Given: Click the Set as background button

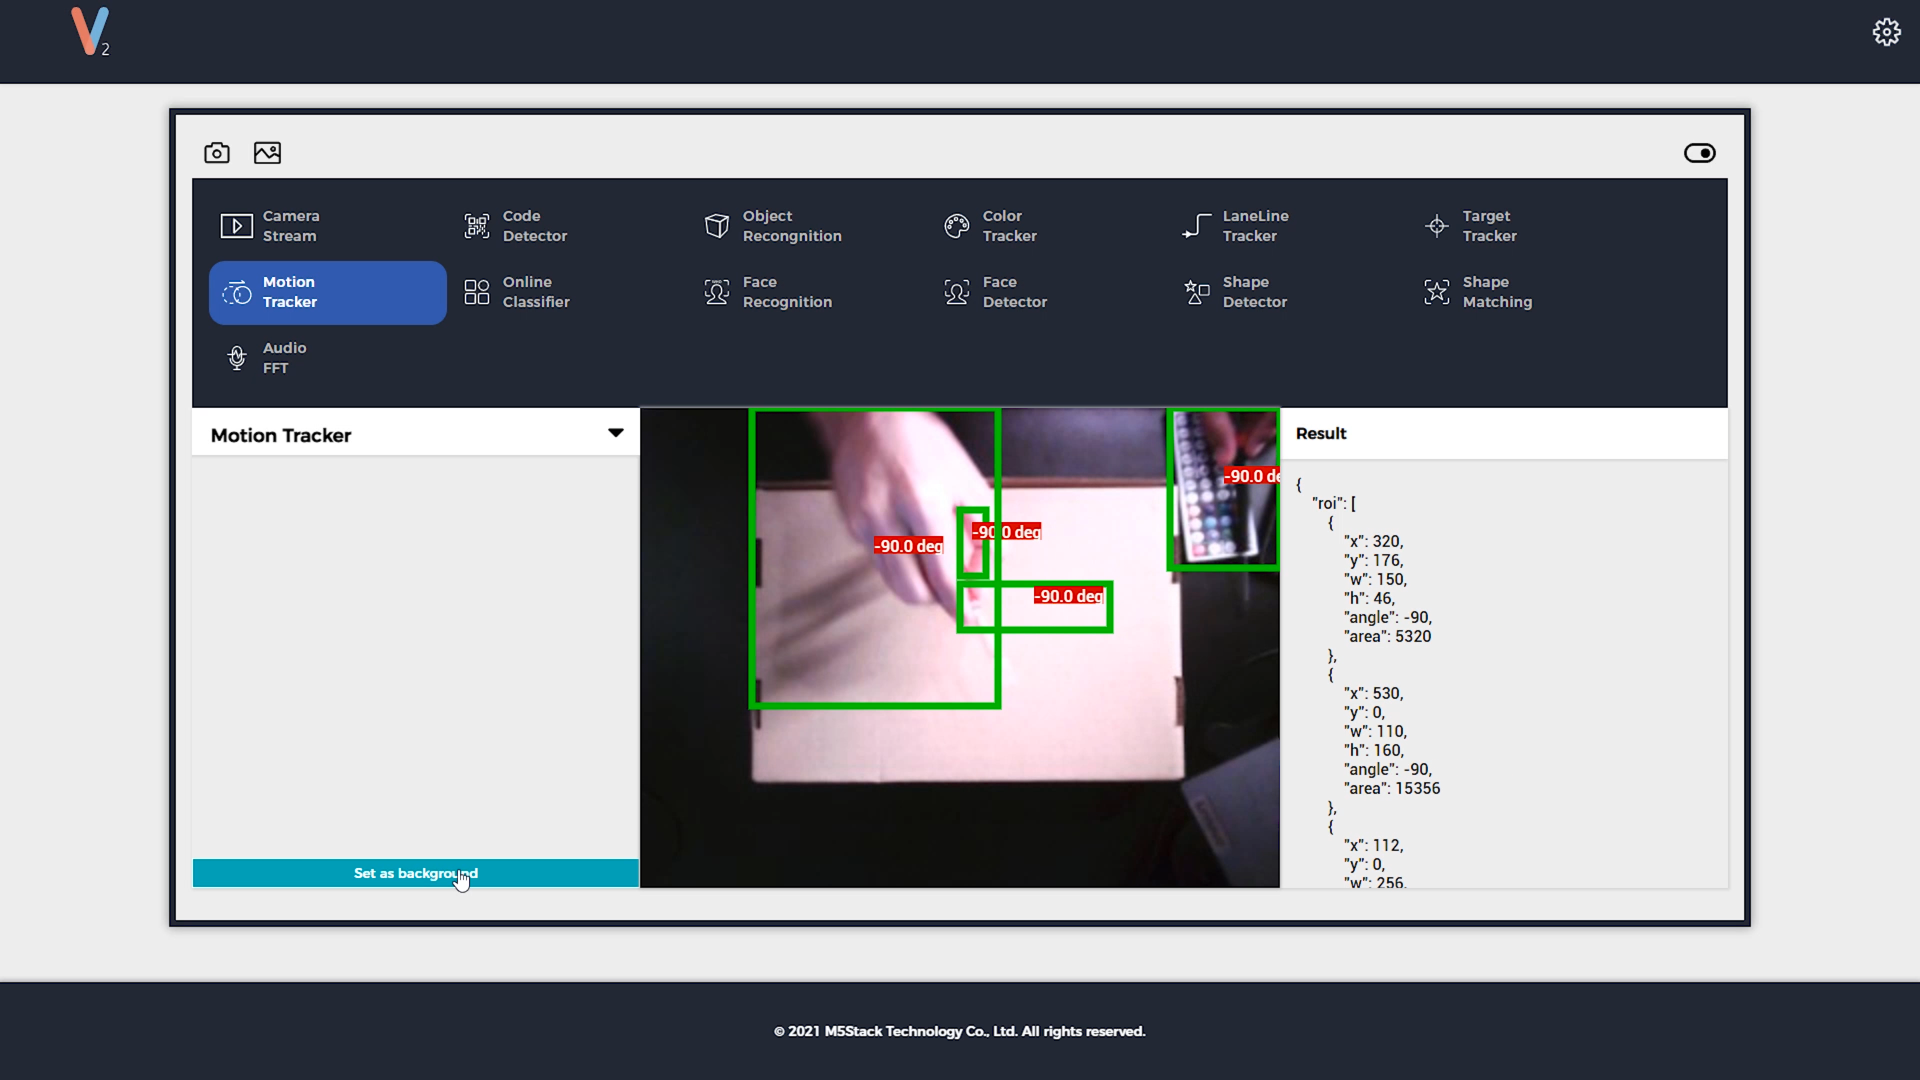Looking at the screenshot, I should [415, 873].
